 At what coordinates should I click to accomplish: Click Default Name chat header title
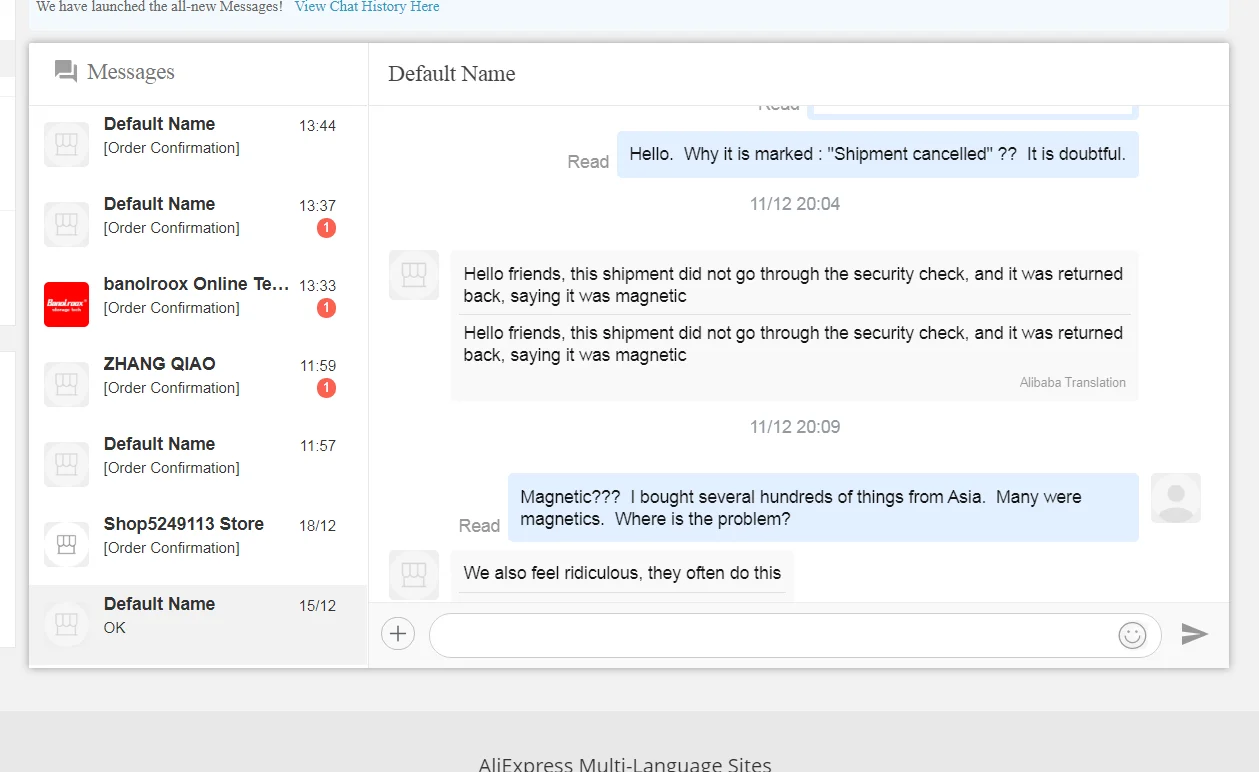point(452,74)
